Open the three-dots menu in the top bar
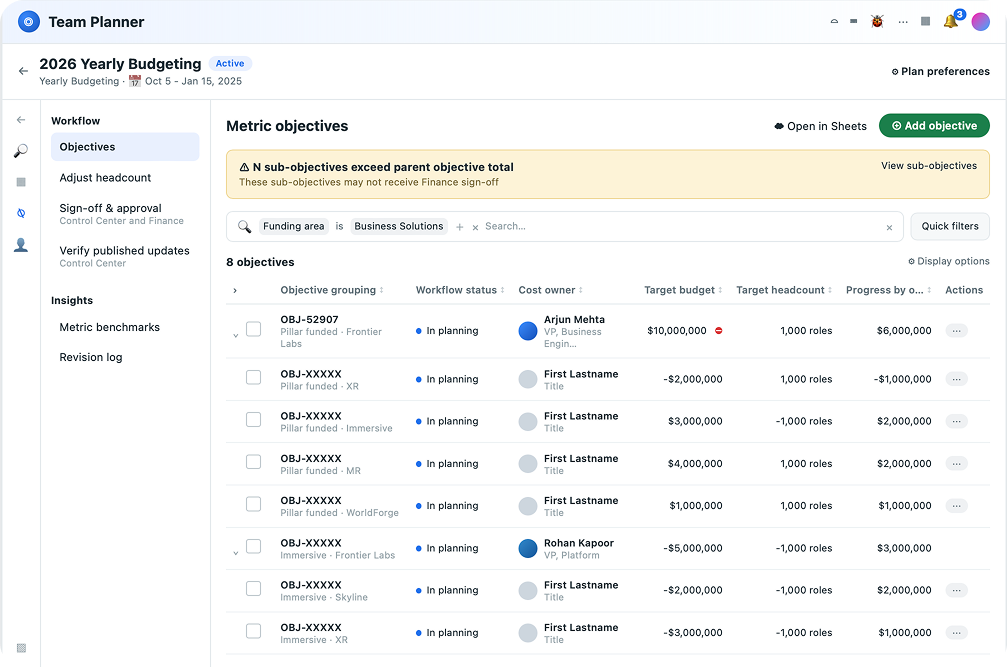This screenshot has height=667, width=1007. 903,22
